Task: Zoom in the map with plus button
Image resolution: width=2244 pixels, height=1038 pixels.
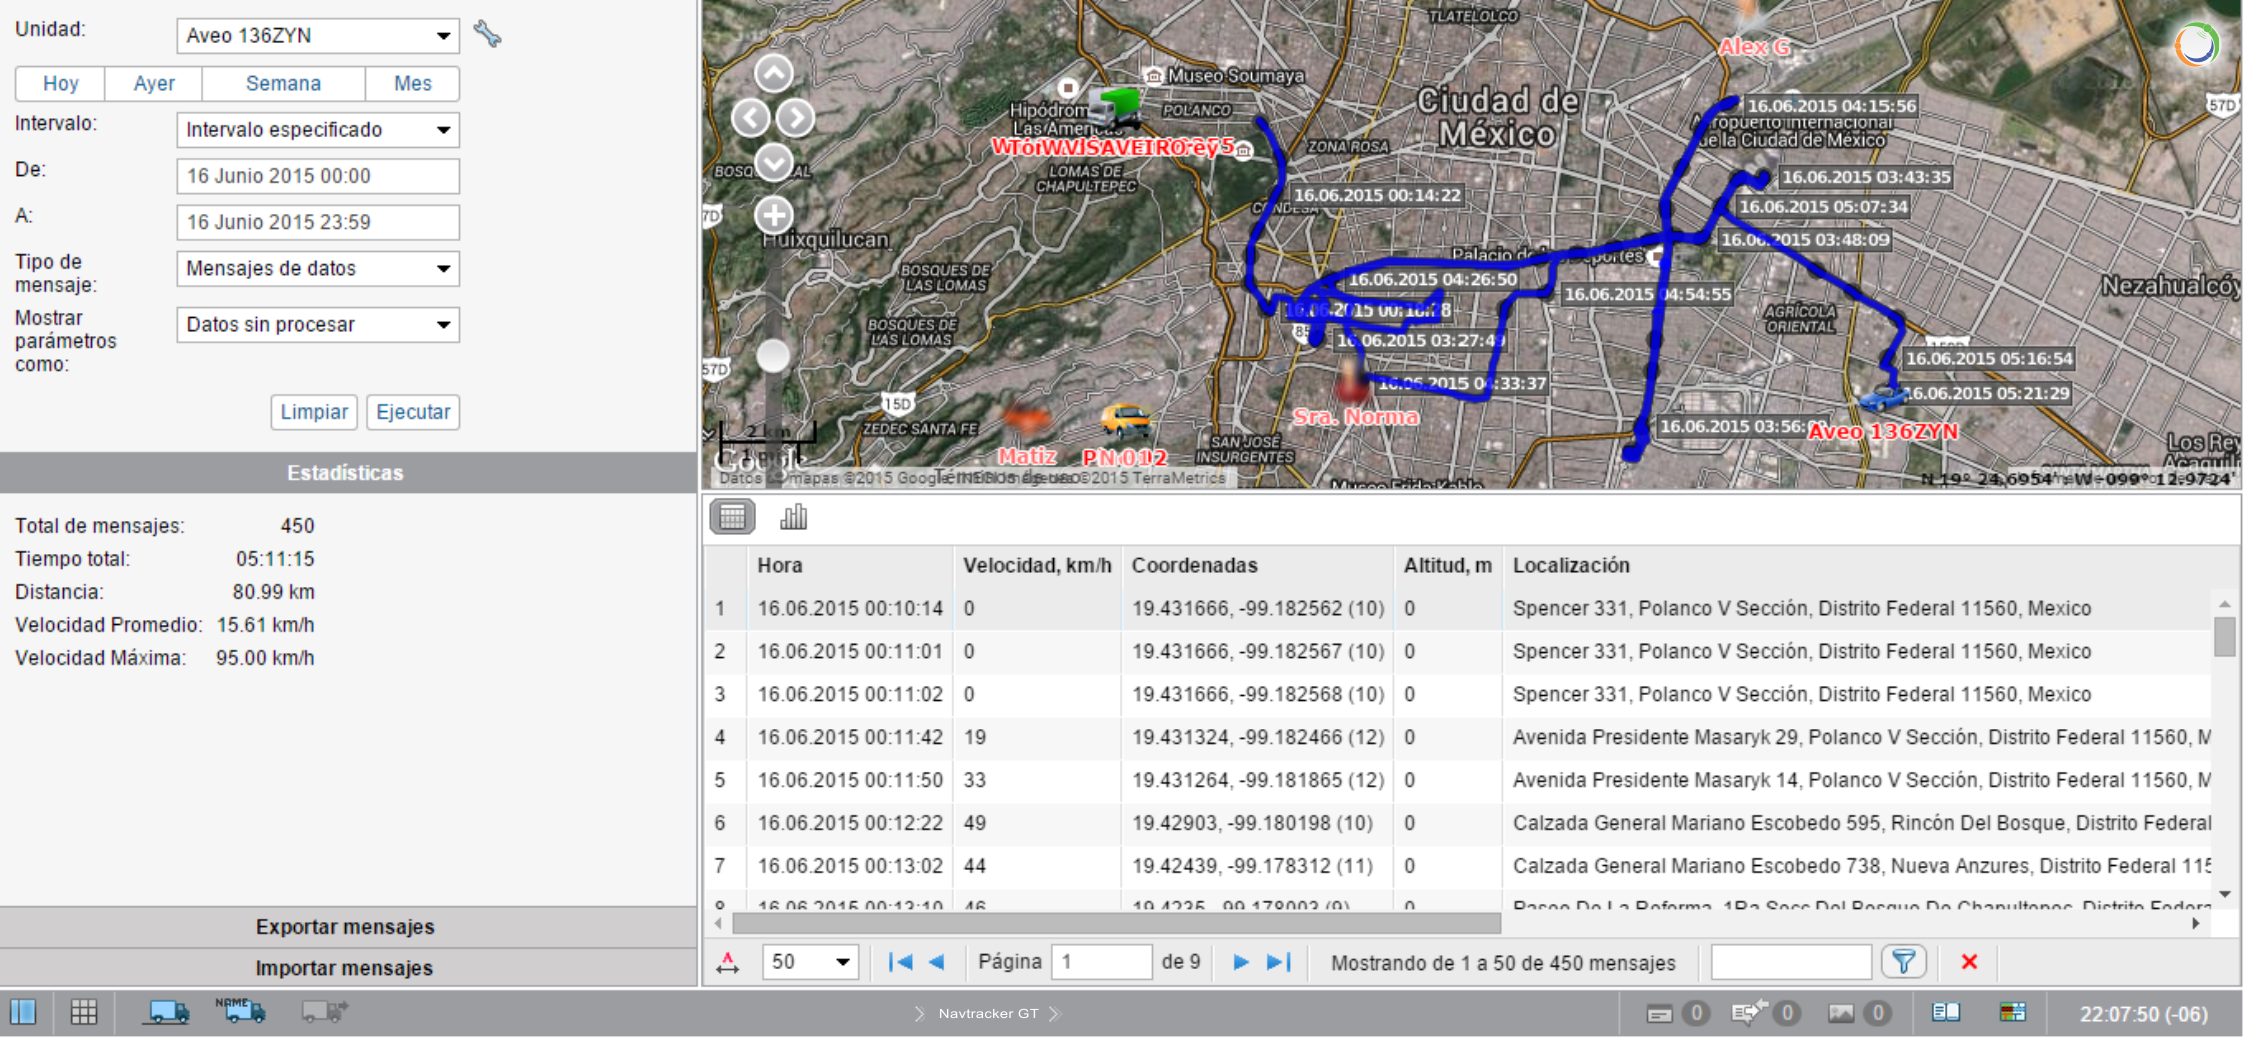Action: 773,215
